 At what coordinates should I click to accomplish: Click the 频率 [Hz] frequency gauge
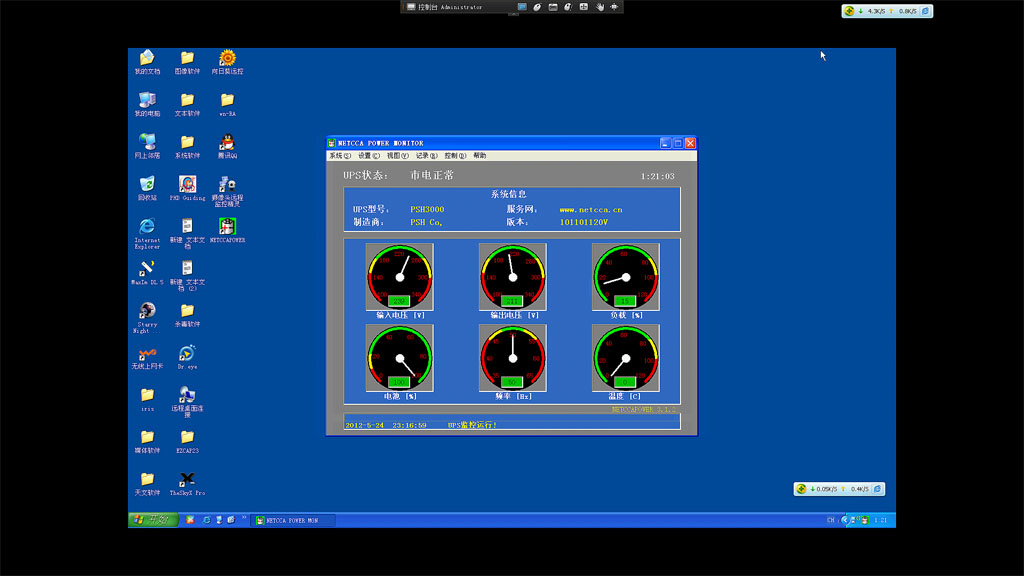click(513, 358)
